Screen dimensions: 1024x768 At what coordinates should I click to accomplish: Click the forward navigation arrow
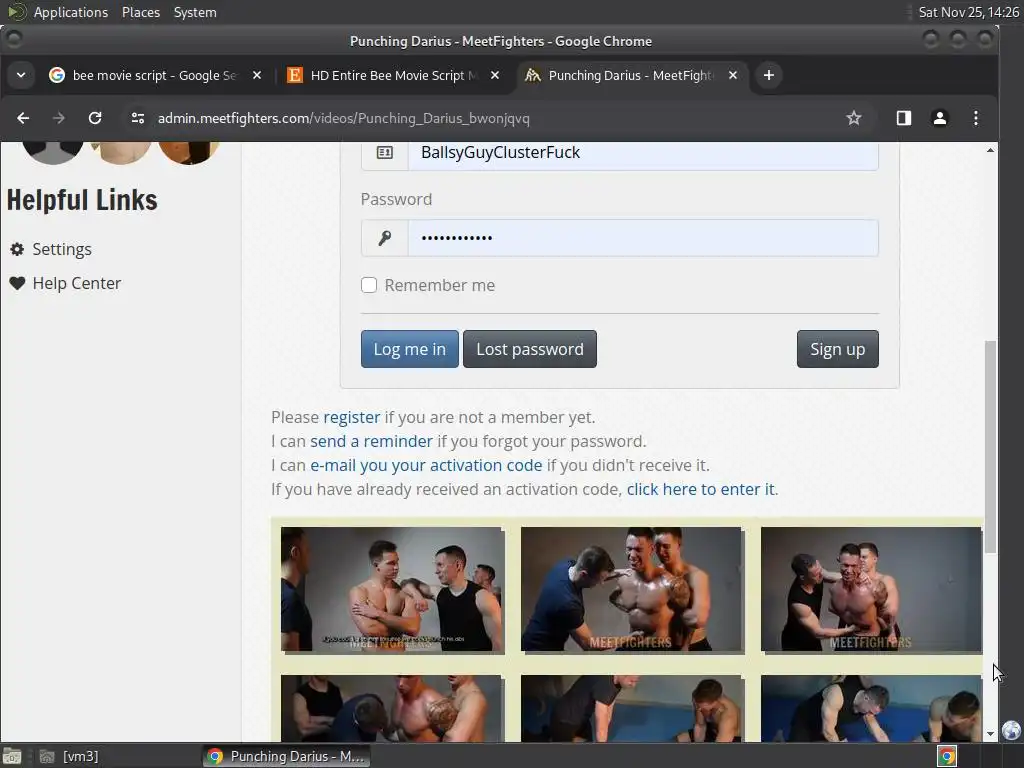pos(59,118)
